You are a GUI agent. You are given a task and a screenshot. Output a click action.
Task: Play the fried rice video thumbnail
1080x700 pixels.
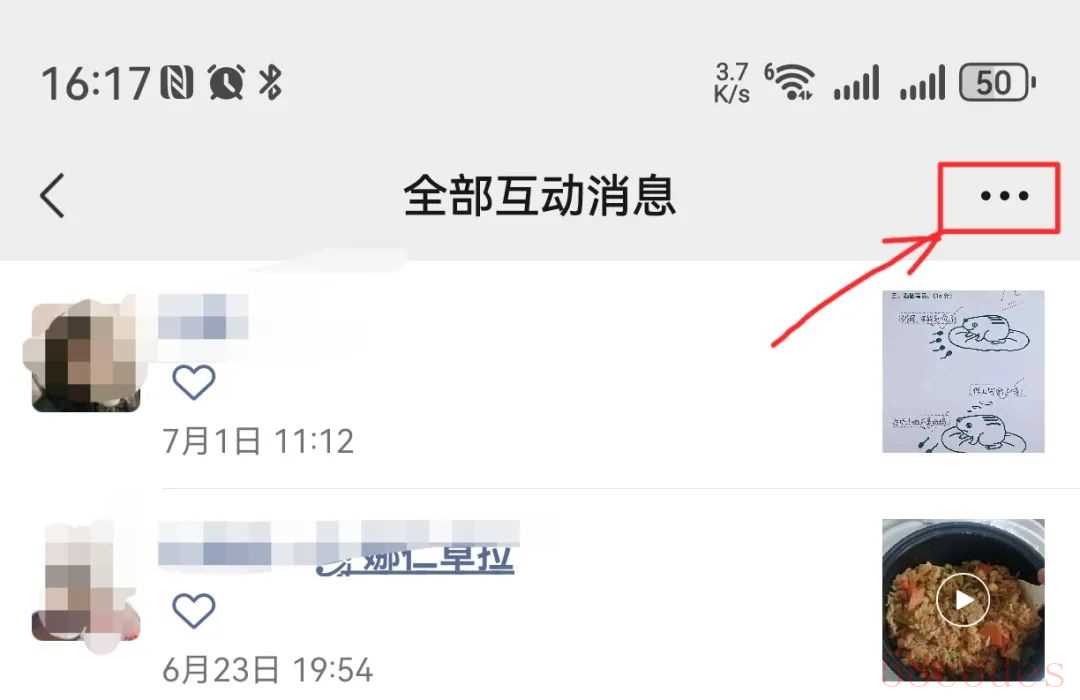coord(963,599)
